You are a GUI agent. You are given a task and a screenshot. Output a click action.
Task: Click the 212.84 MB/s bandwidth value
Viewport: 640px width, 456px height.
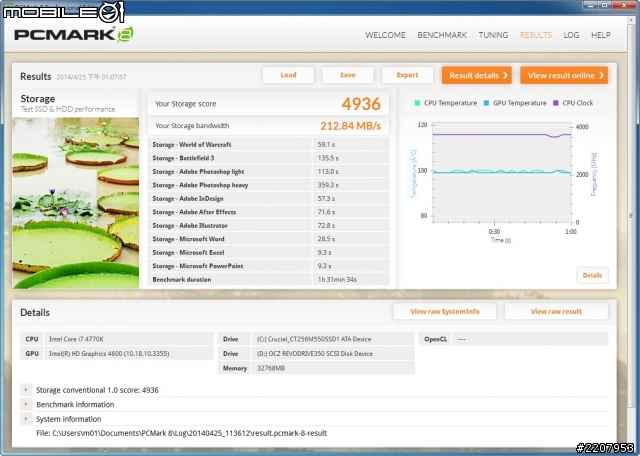351,126
